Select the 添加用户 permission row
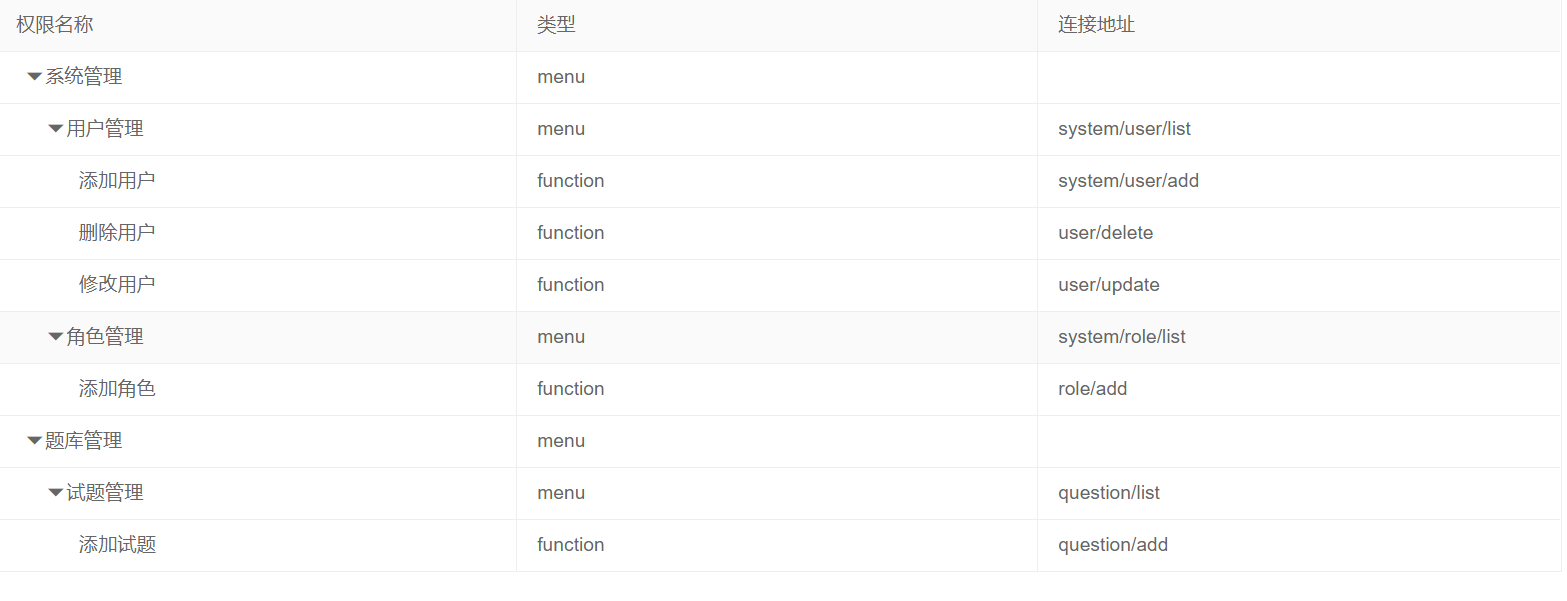Screen dimensions: 1567x601 coord(117,181)
